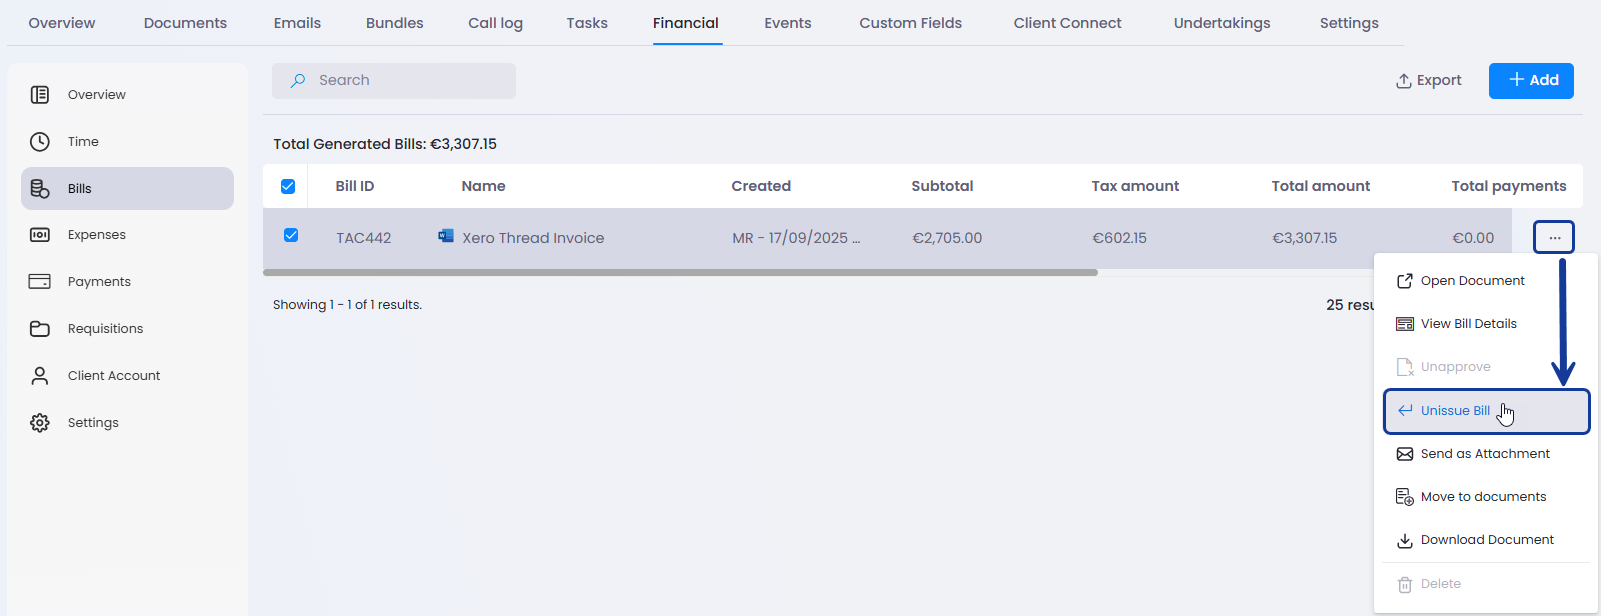
Task: Click the Bills icon in sidebar
Action: click(40, 188)
